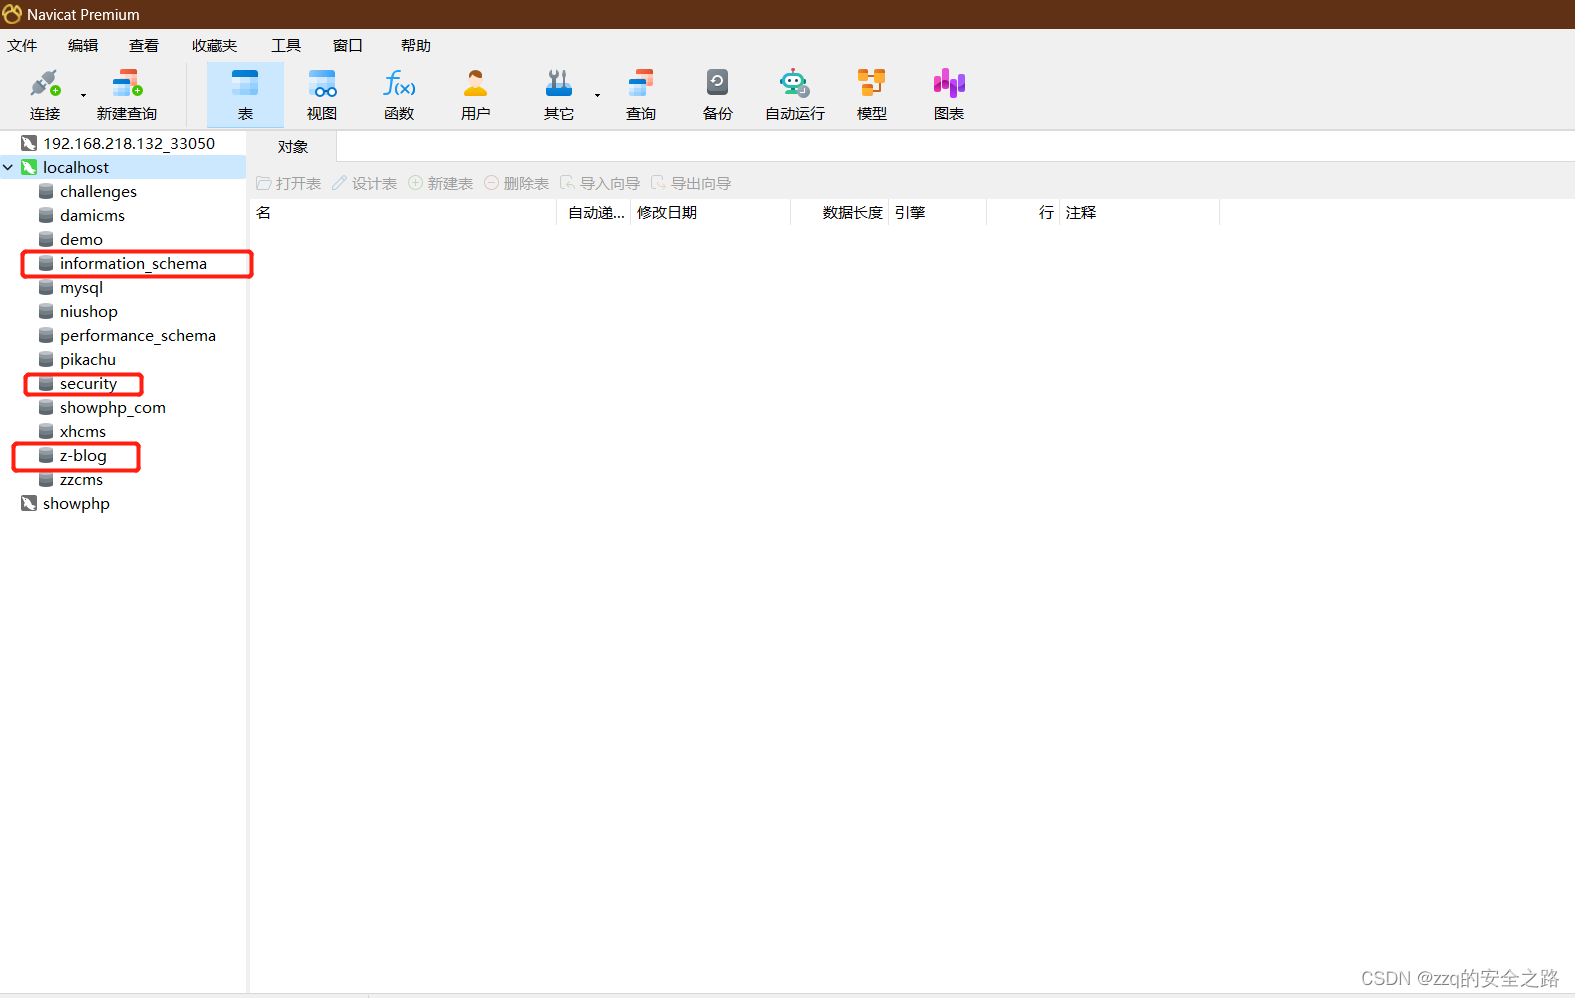Open the 收藏夹 menu
1575x998 pixels.
pyautogui.click(x=215, y=45)
